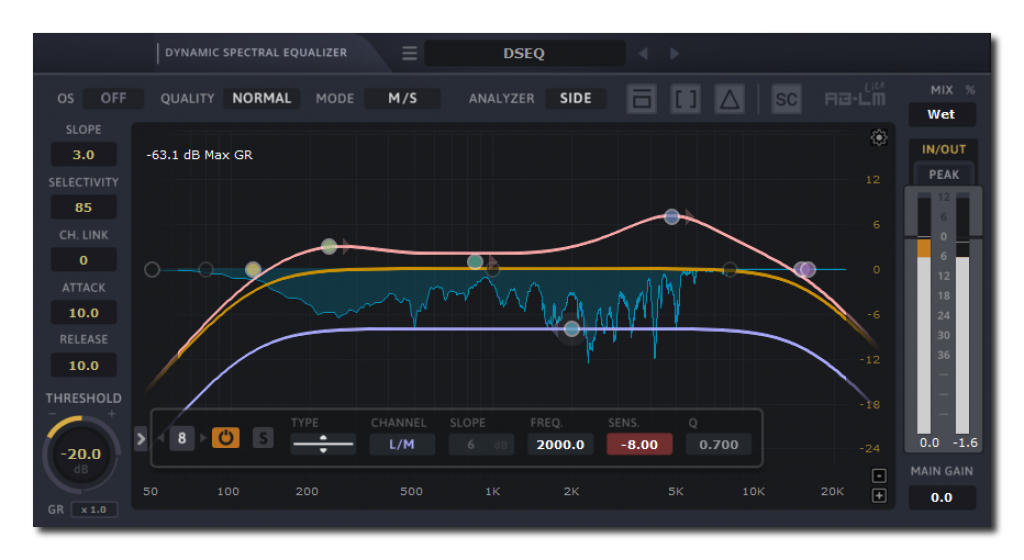Click the plus zoom icon below graph
This screenshot has width=1024, height=560.
[879, 496]
